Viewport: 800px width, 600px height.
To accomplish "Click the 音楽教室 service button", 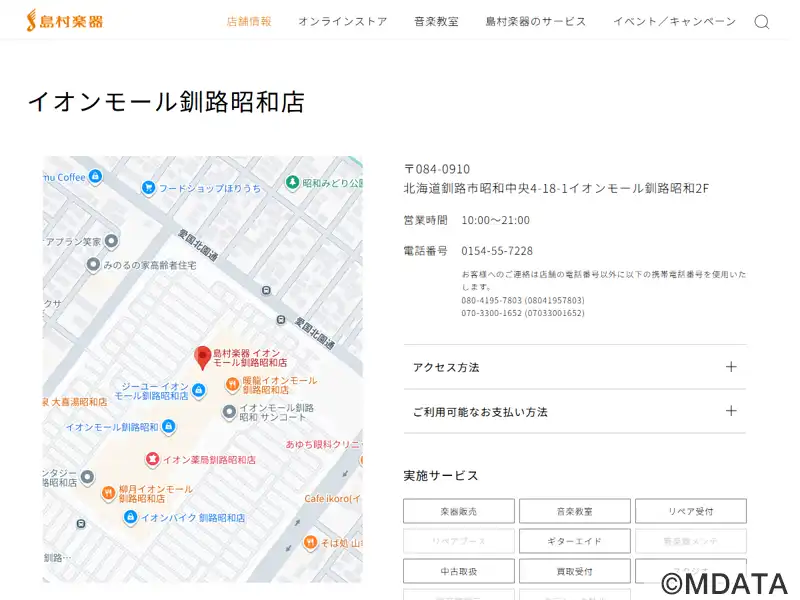I will 574,511.
